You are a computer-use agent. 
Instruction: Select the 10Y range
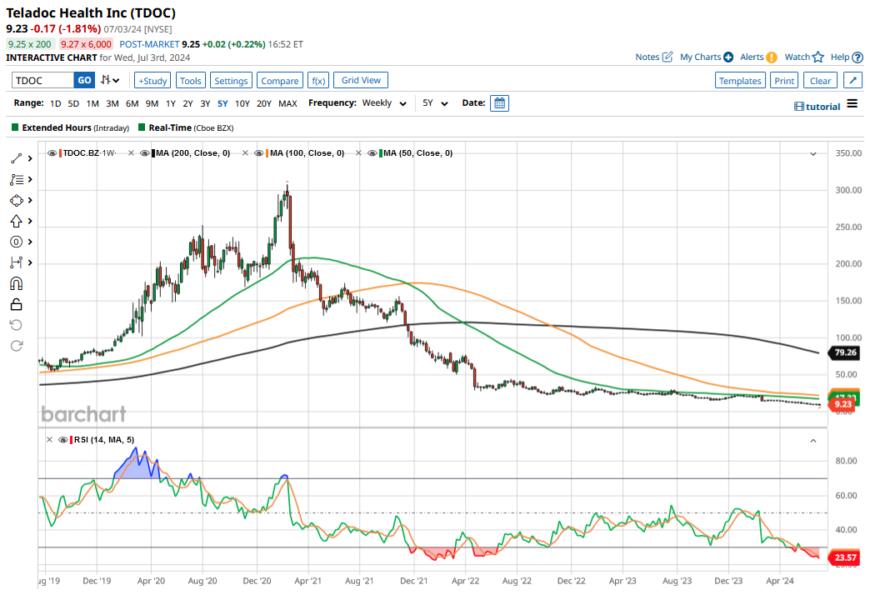242,104
